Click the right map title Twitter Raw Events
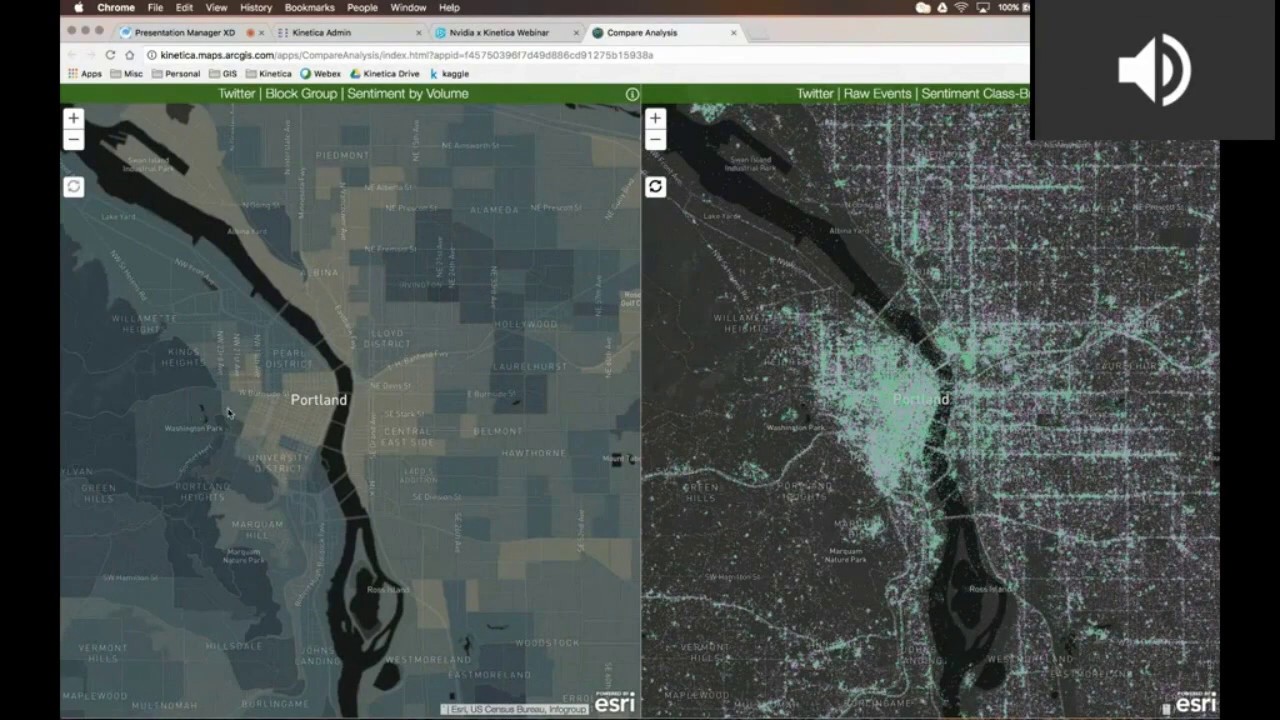1280x720 pixels. tap(912, 94)
